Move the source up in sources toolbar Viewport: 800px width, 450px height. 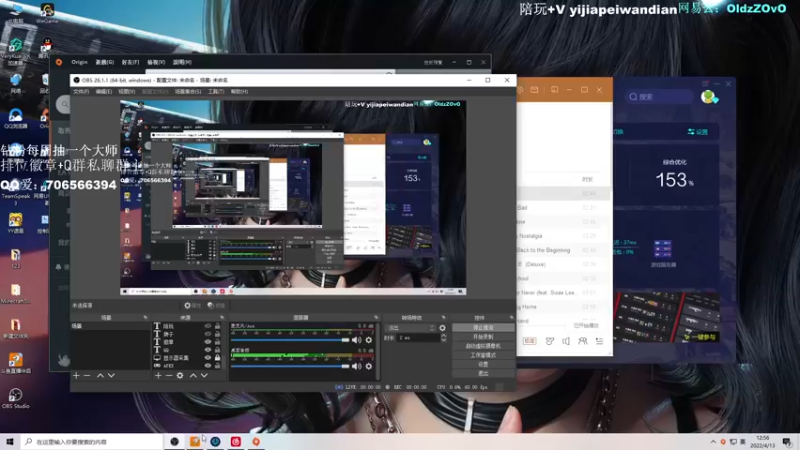[x=193, y=376]
